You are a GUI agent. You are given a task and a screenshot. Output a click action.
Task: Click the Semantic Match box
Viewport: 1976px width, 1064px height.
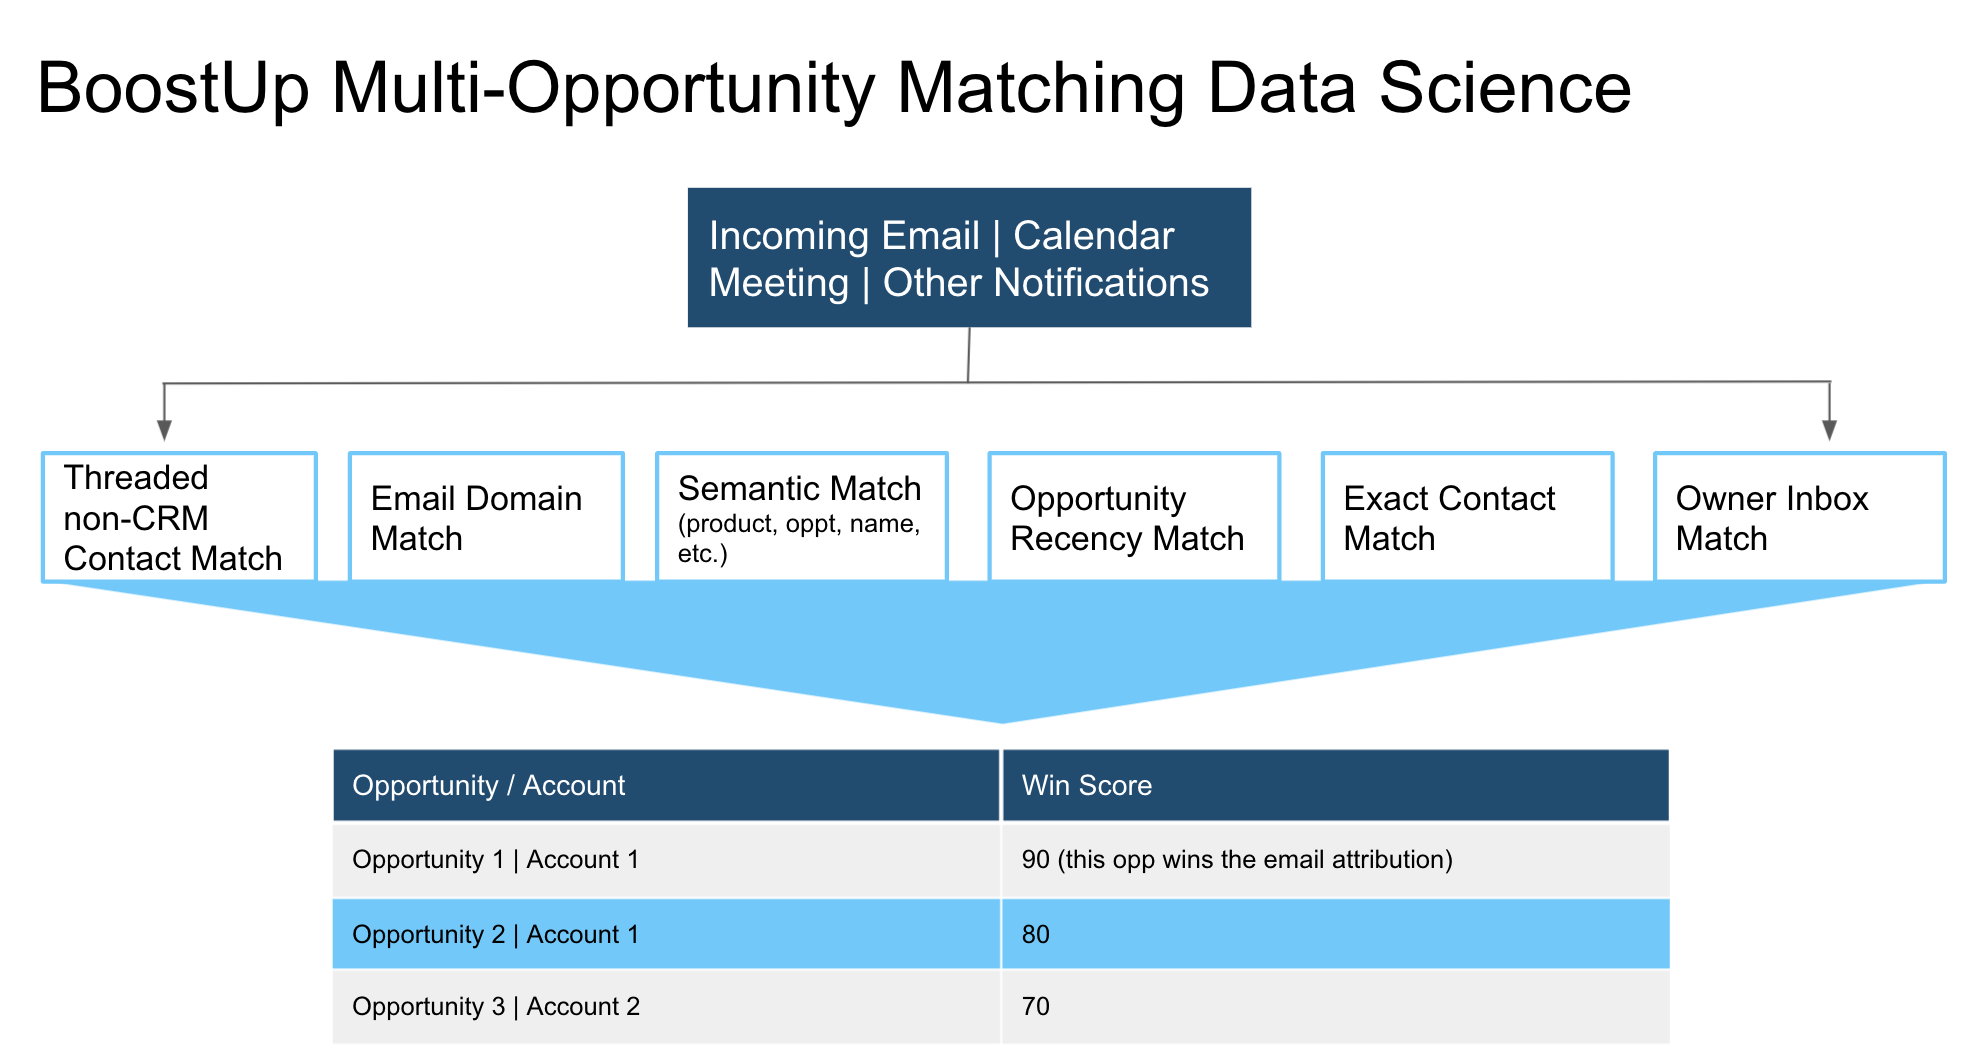(x=802, y=517)
